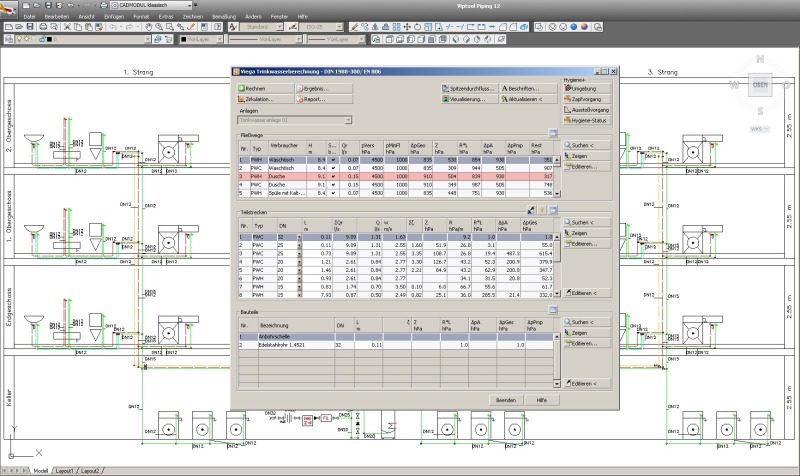Open the Ergebnis results dialog
The width and height of the screenshot is (800, 476).
pyautogui.click(x=323, y=88)
